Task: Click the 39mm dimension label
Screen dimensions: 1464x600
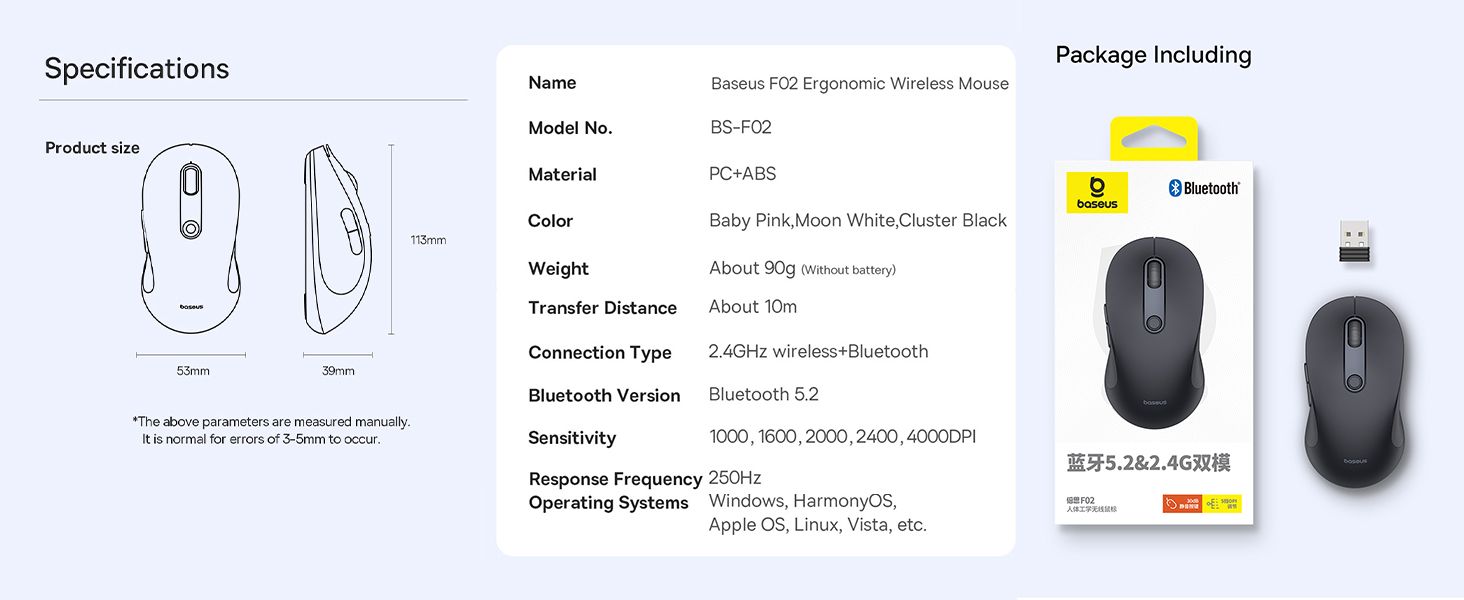Action: (338, 371)
